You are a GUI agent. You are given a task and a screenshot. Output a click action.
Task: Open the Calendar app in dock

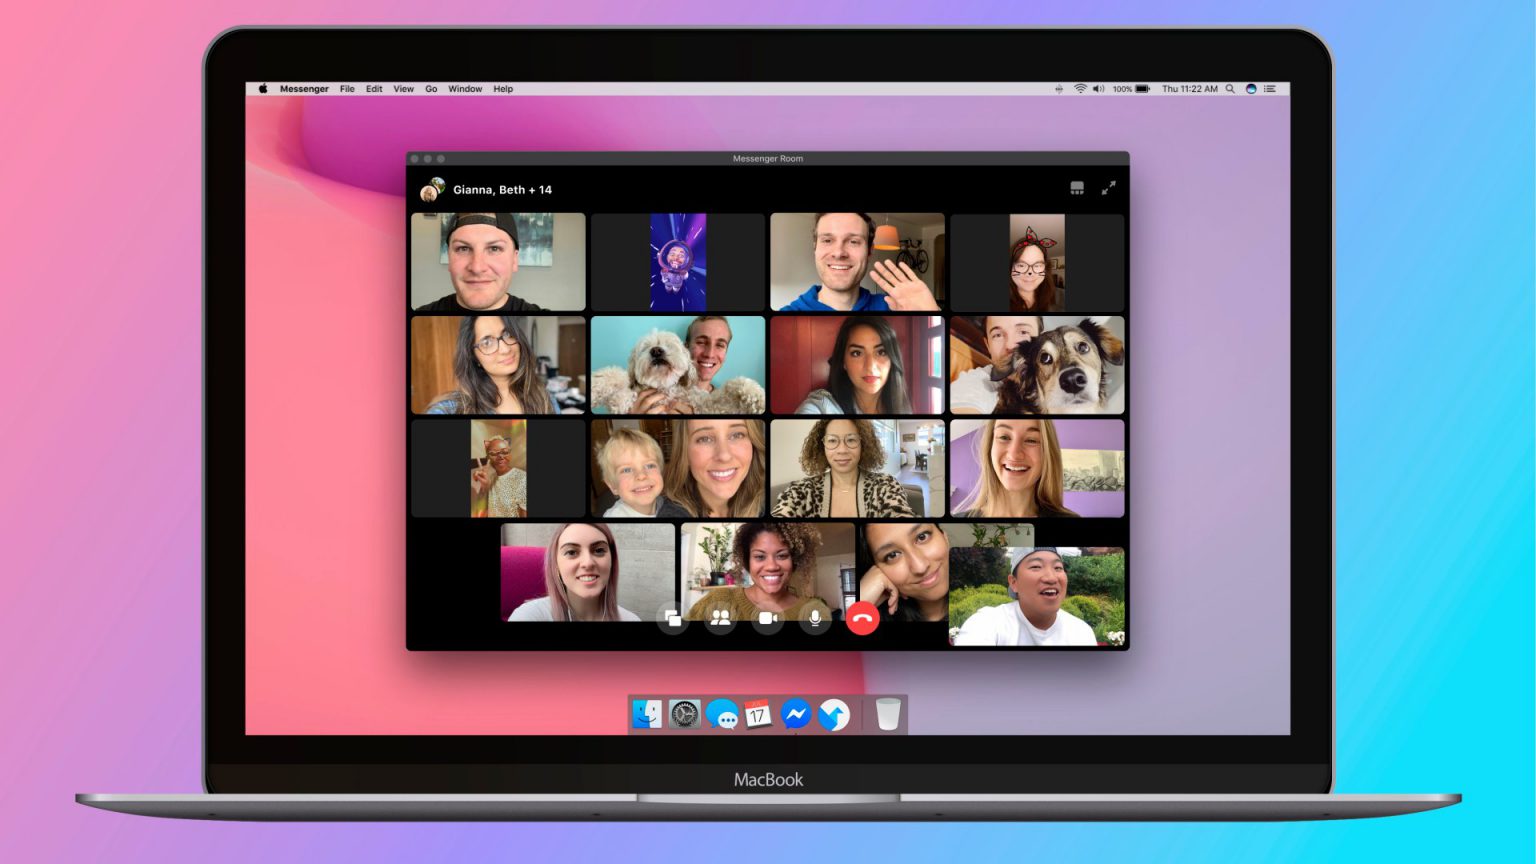point(756,715)
